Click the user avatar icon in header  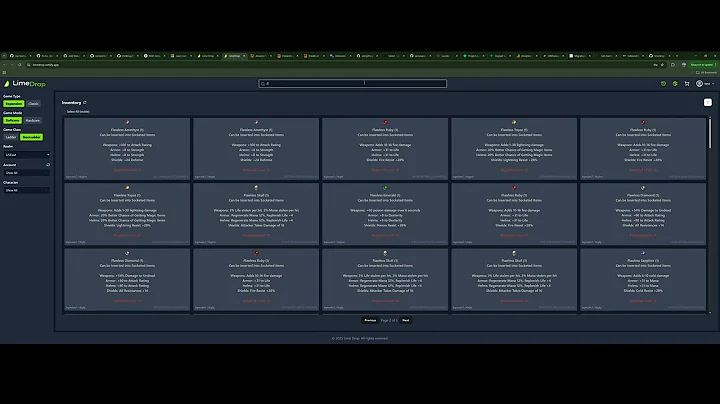click(x=699, y=84)
